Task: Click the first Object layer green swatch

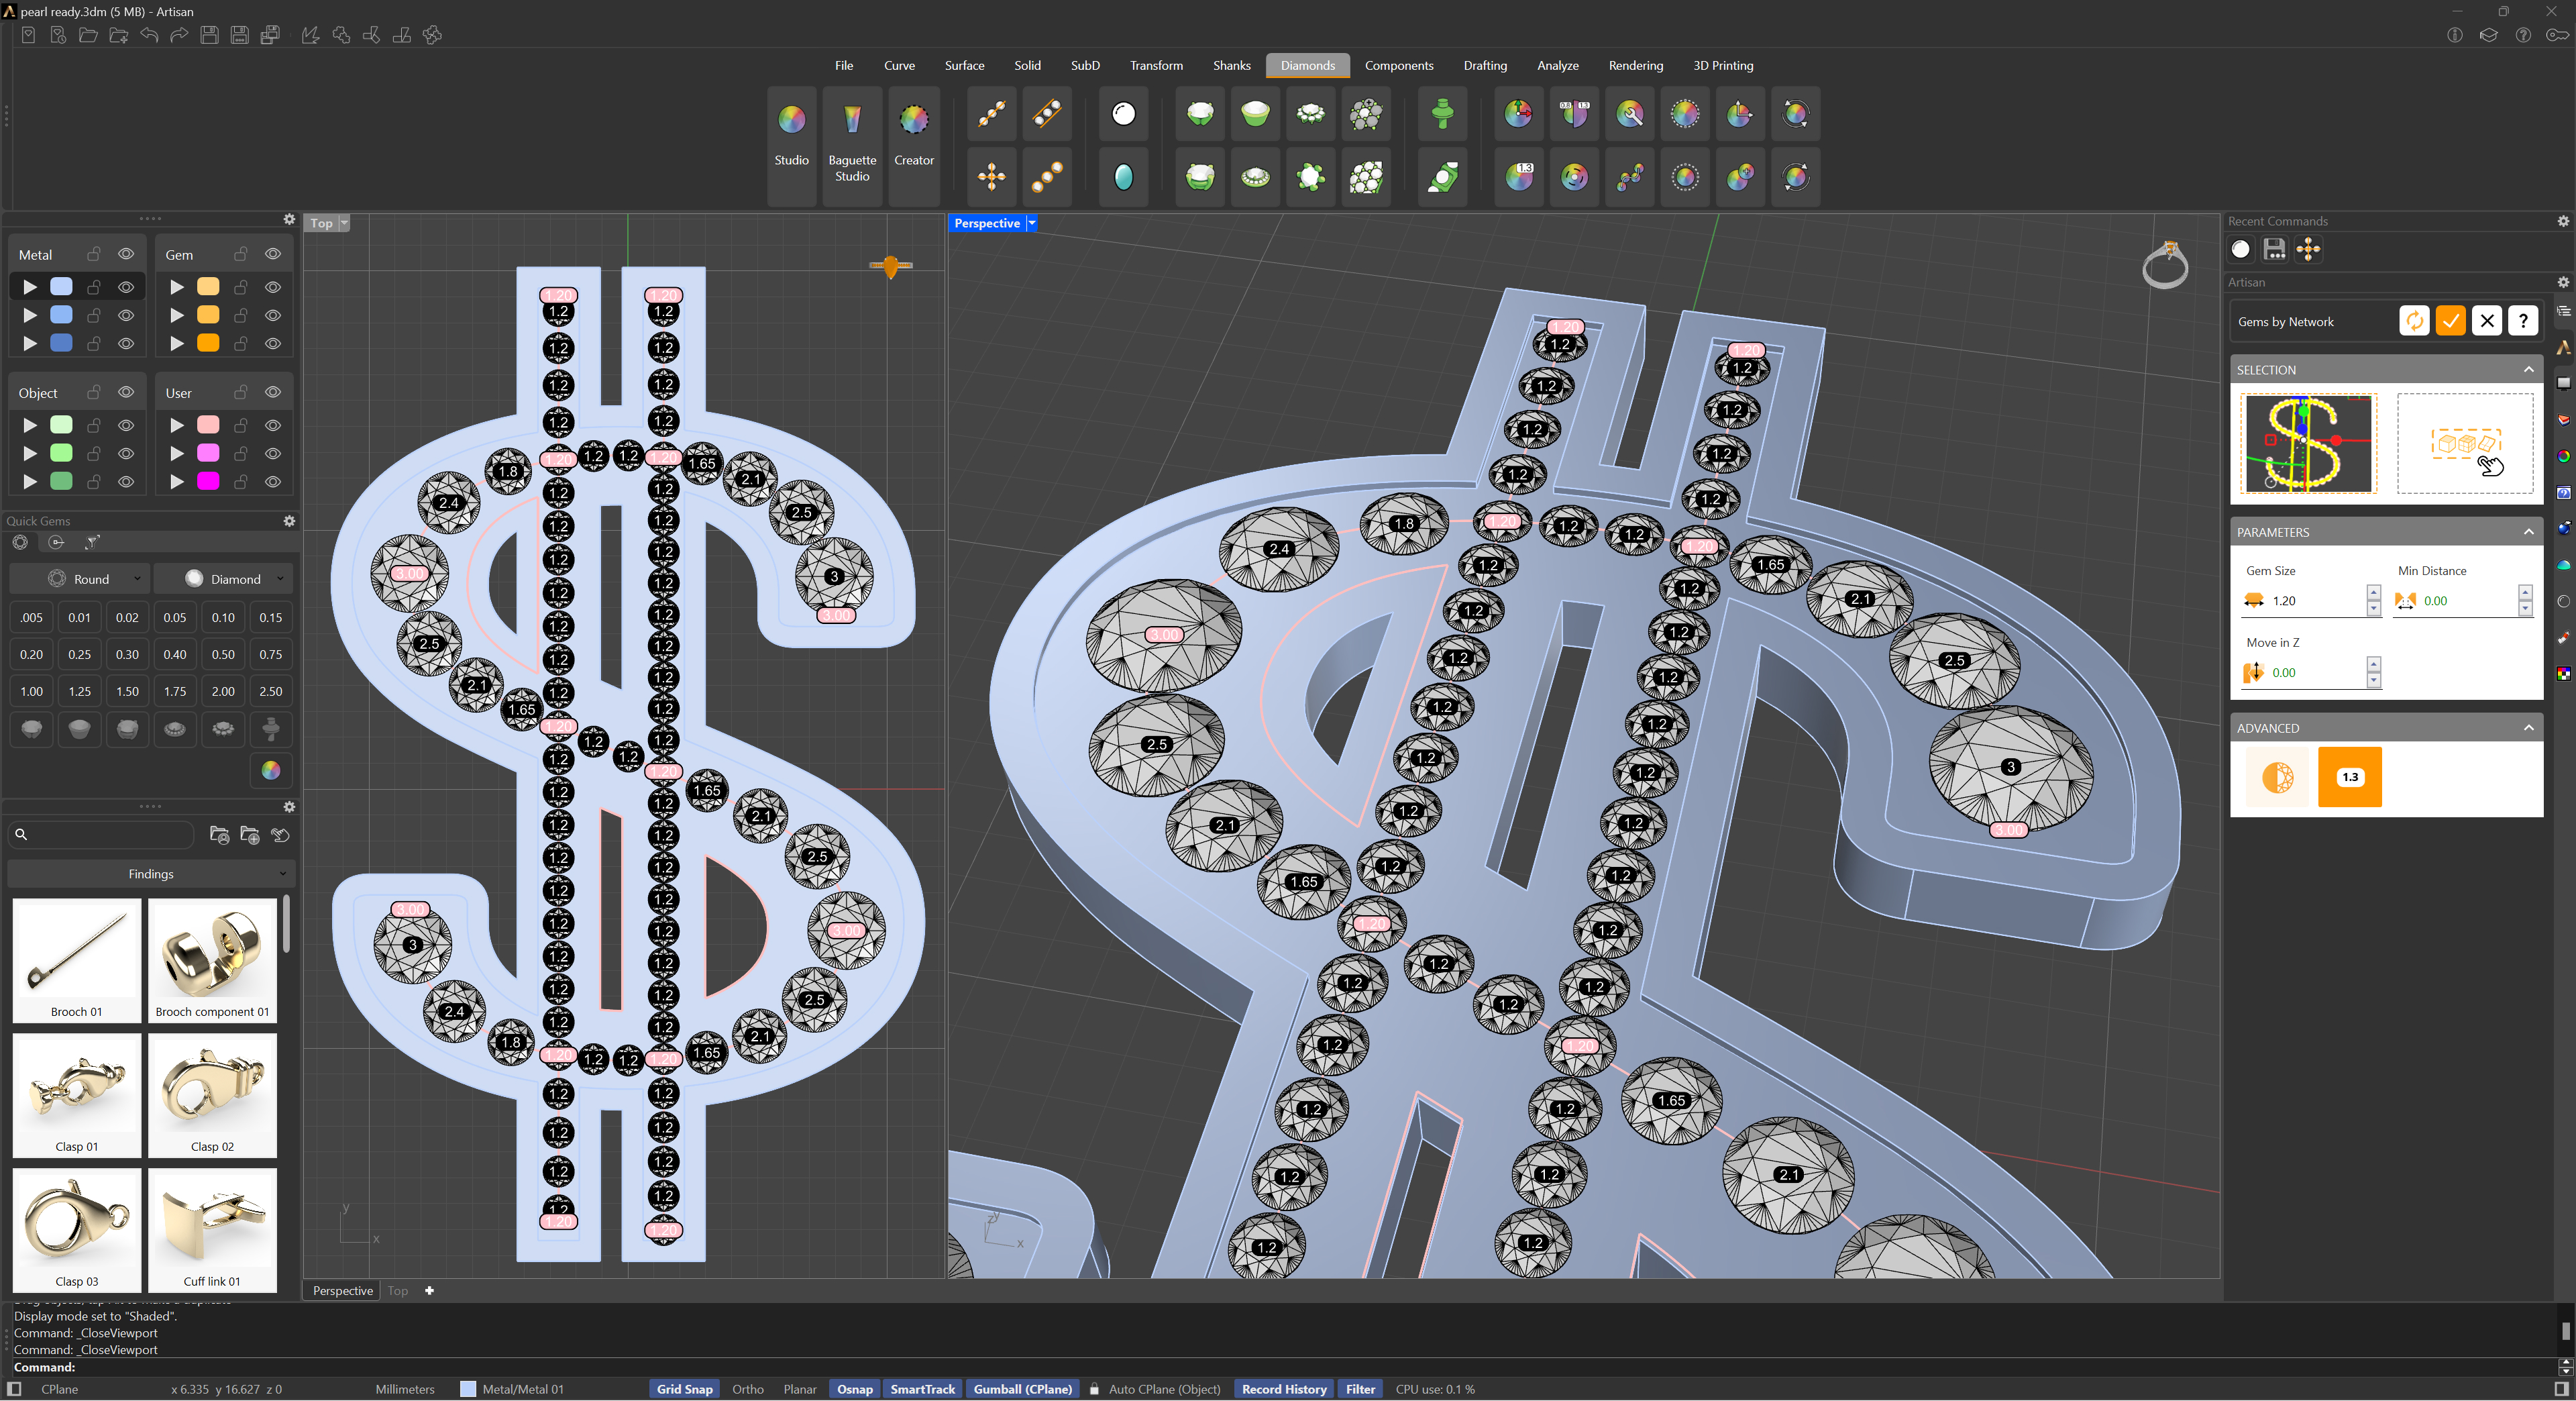Action: click(x=61, y=425)
